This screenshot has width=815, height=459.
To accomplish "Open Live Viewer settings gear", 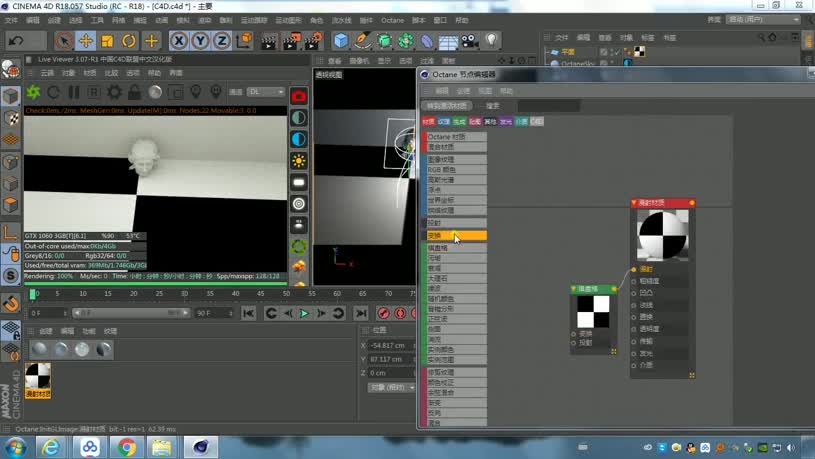I will (x=114, y=93).
